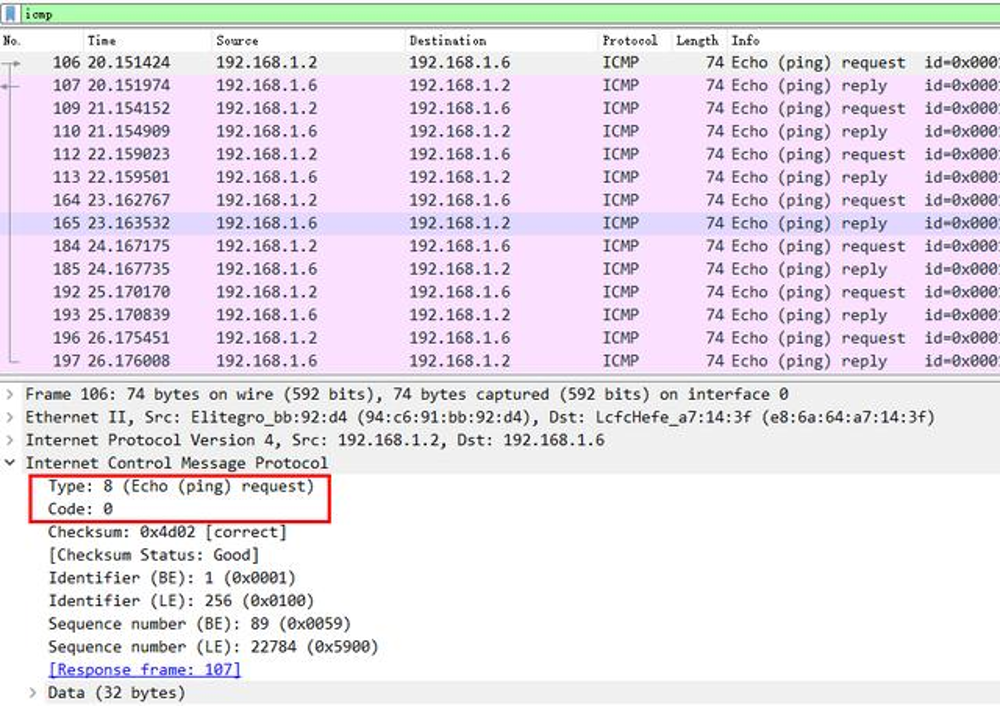Open the Response frame: 107 link
1000x706 pixels.
145,670
